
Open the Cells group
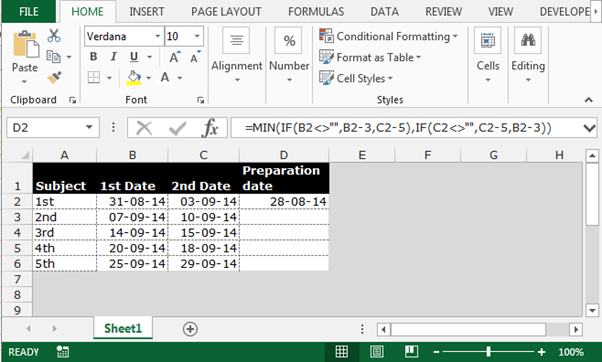point(488,56)
